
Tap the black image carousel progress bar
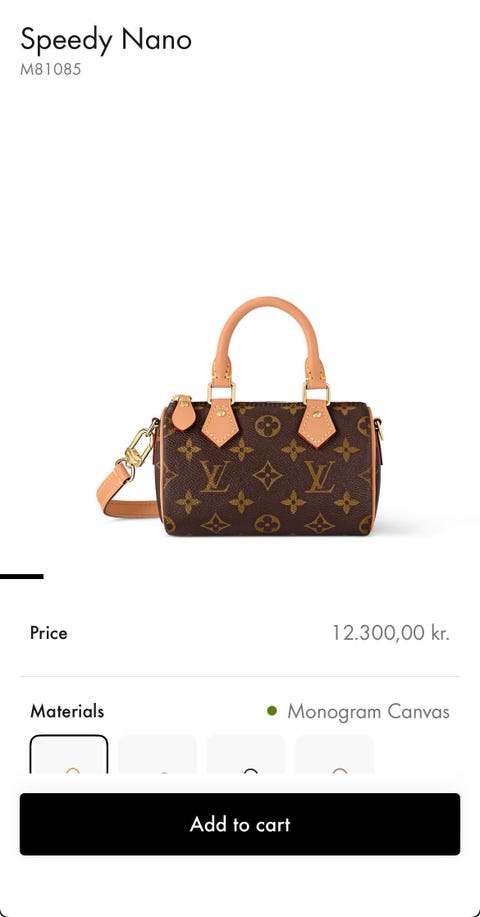pos(22,577)
